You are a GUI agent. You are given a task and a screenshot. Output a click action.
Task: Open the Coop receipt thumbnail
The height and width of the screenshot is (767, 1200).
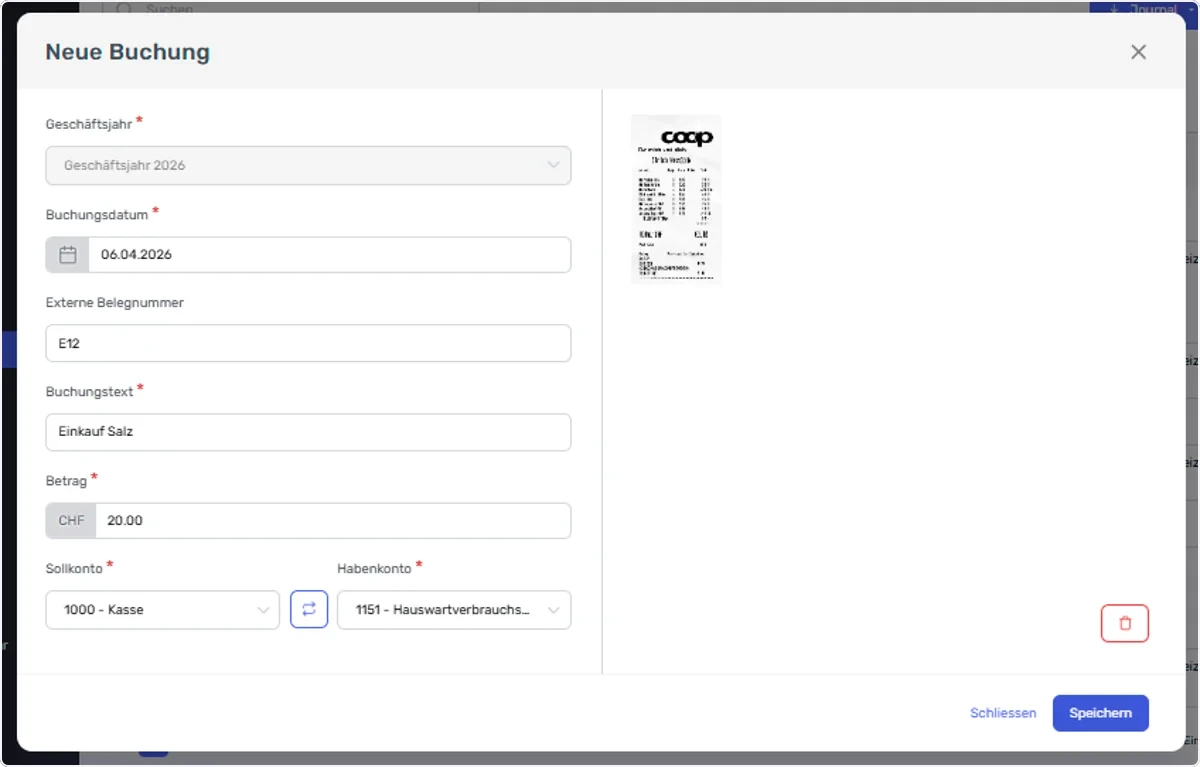tap(675, 200)
